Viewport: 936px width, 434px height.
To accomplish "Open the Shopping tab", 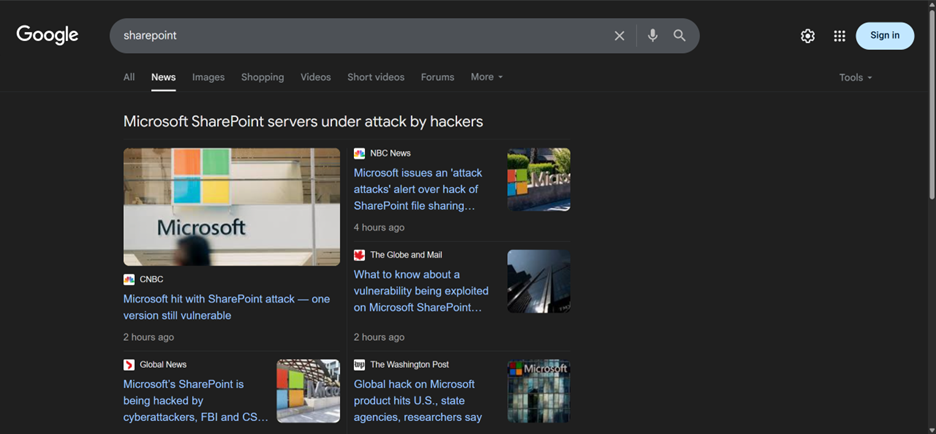I will point(263,77).
